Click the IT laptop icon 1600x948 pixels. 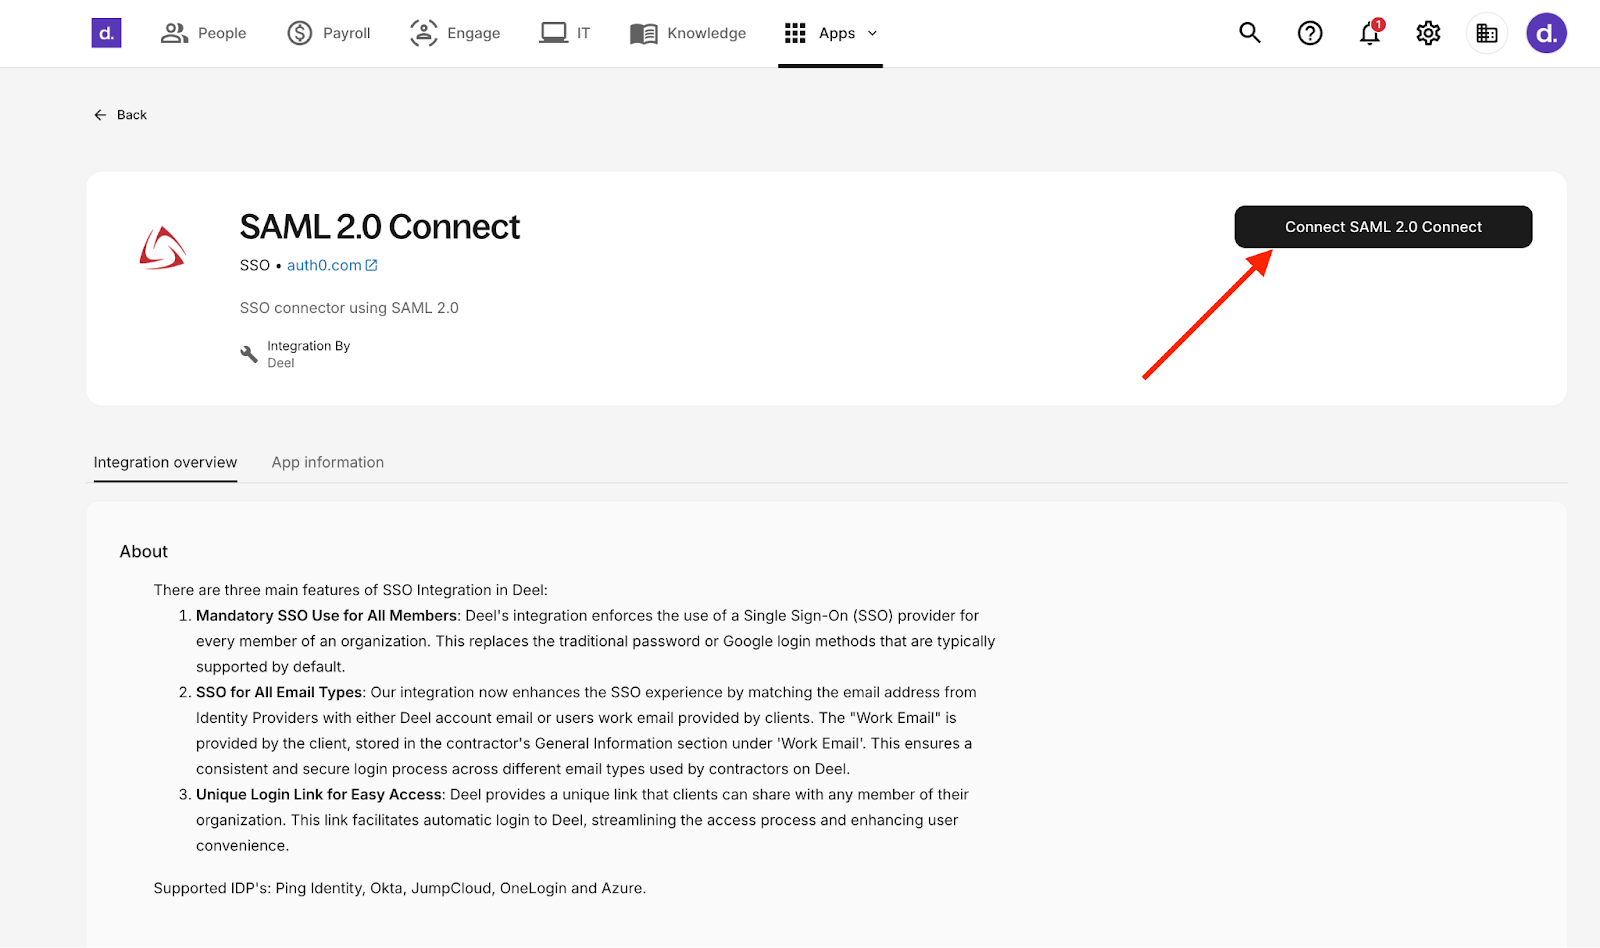[x=553, y=33]
